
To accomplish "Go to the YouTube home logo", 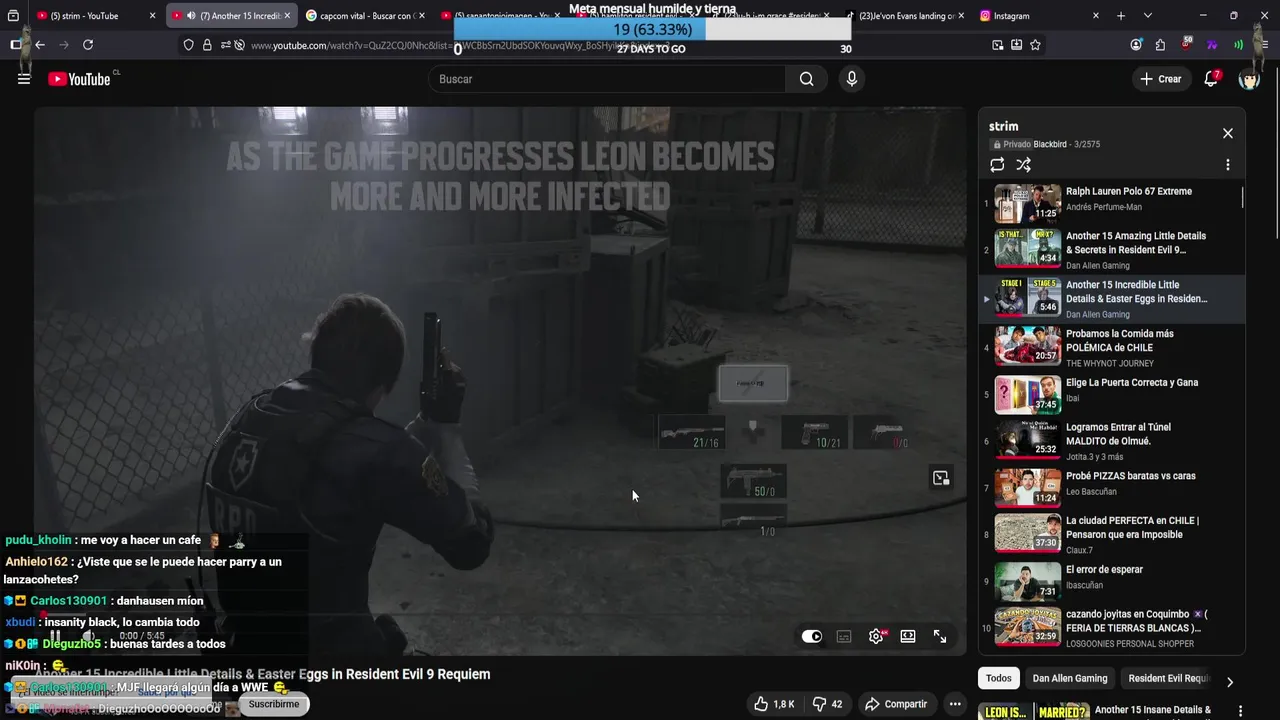I will click(79, 79).
